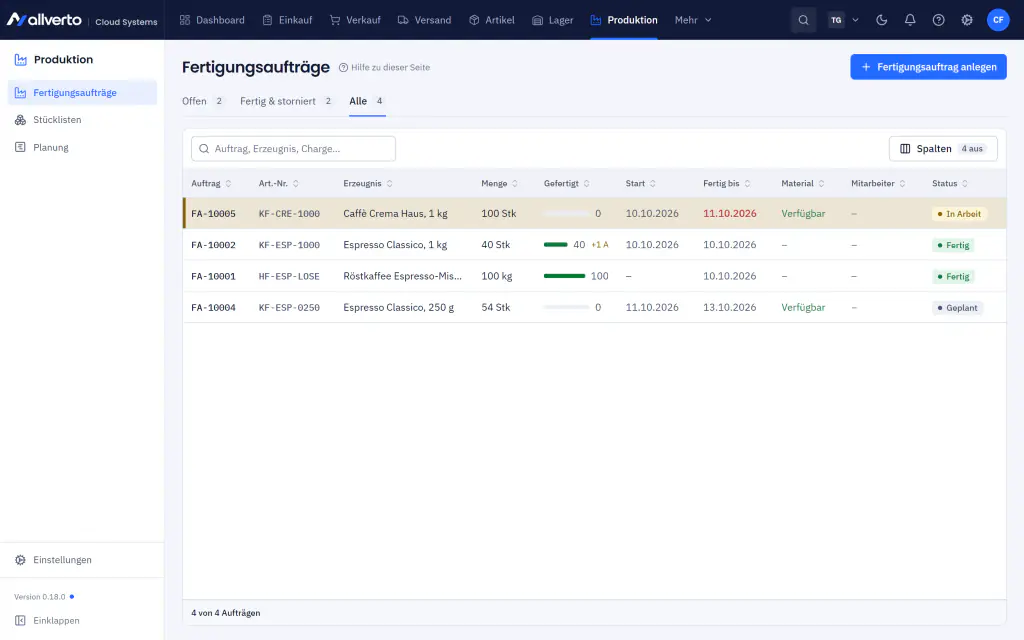Switch to Fertig & storniert tab
The height and width of the screenshot is (640, 1024).
[286, 101]
